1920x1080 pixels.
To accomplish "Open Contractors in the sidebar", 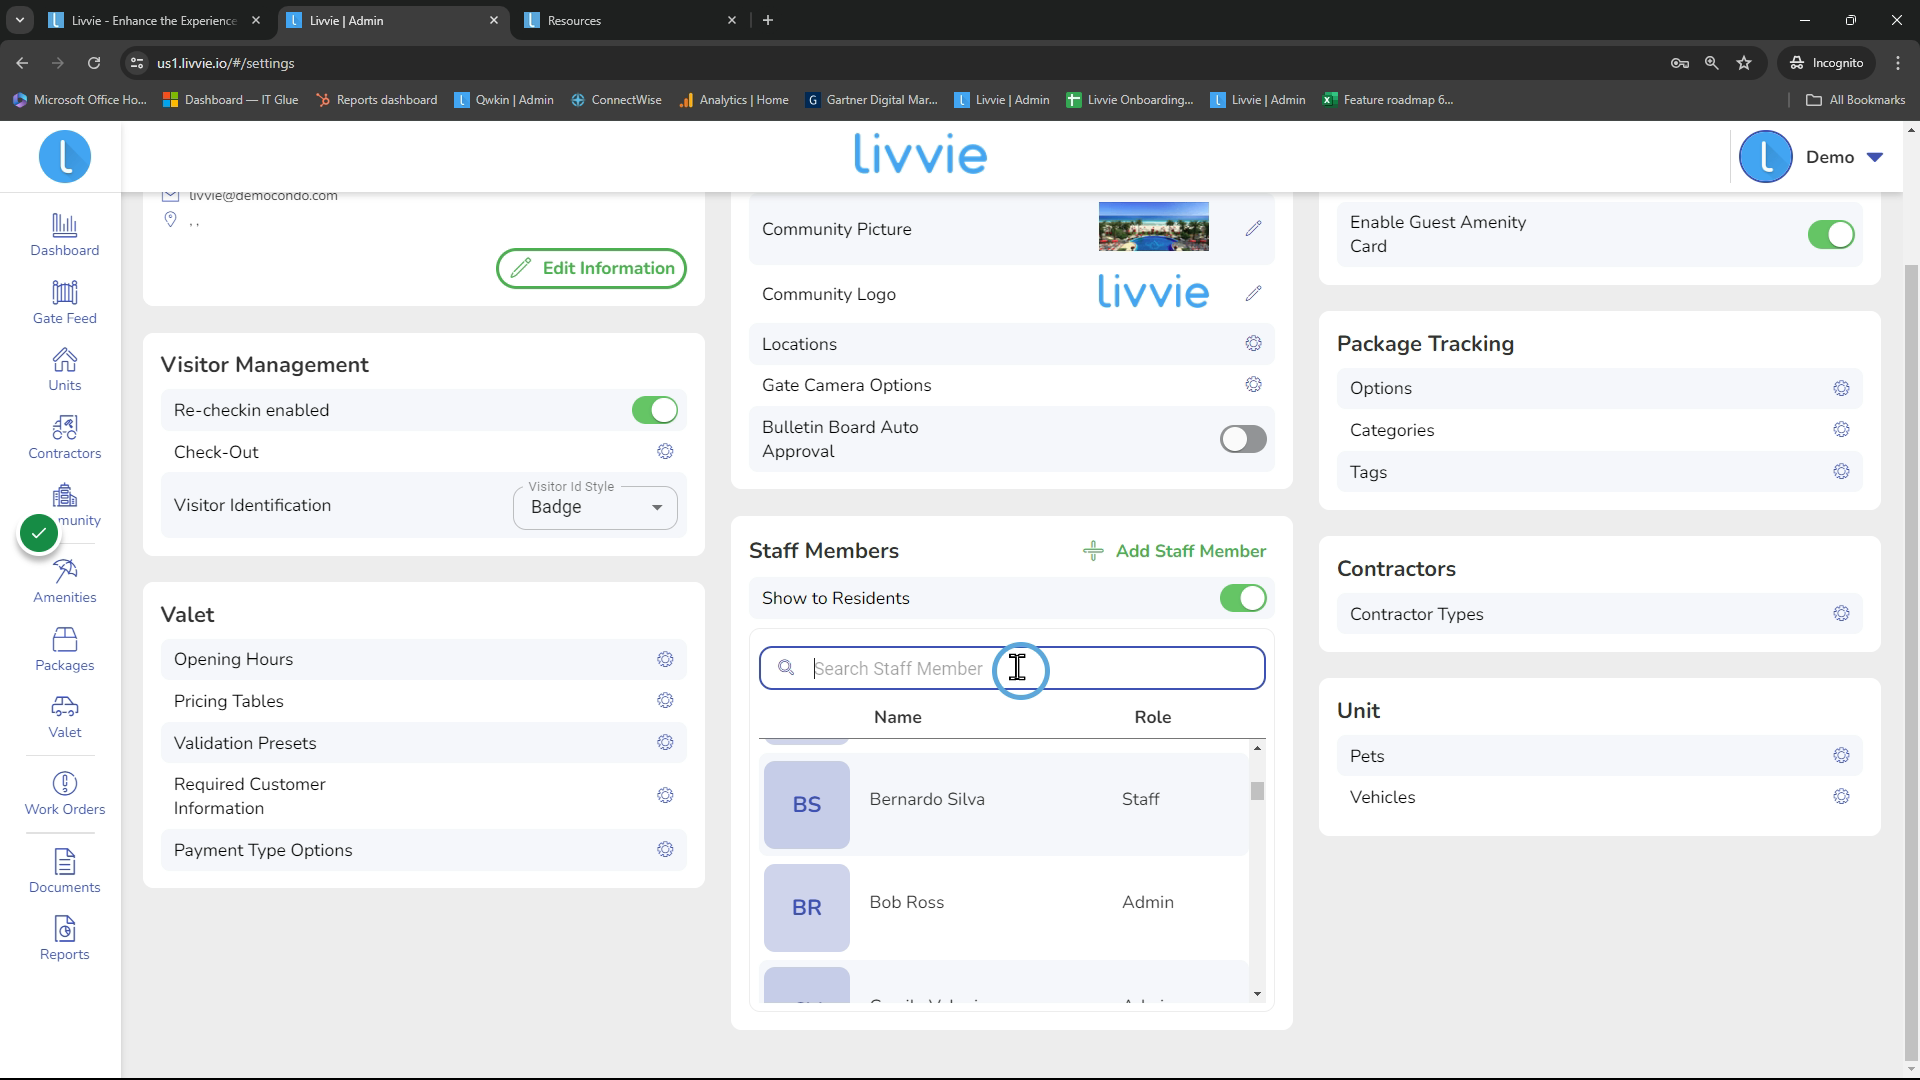I will [65, 438].
